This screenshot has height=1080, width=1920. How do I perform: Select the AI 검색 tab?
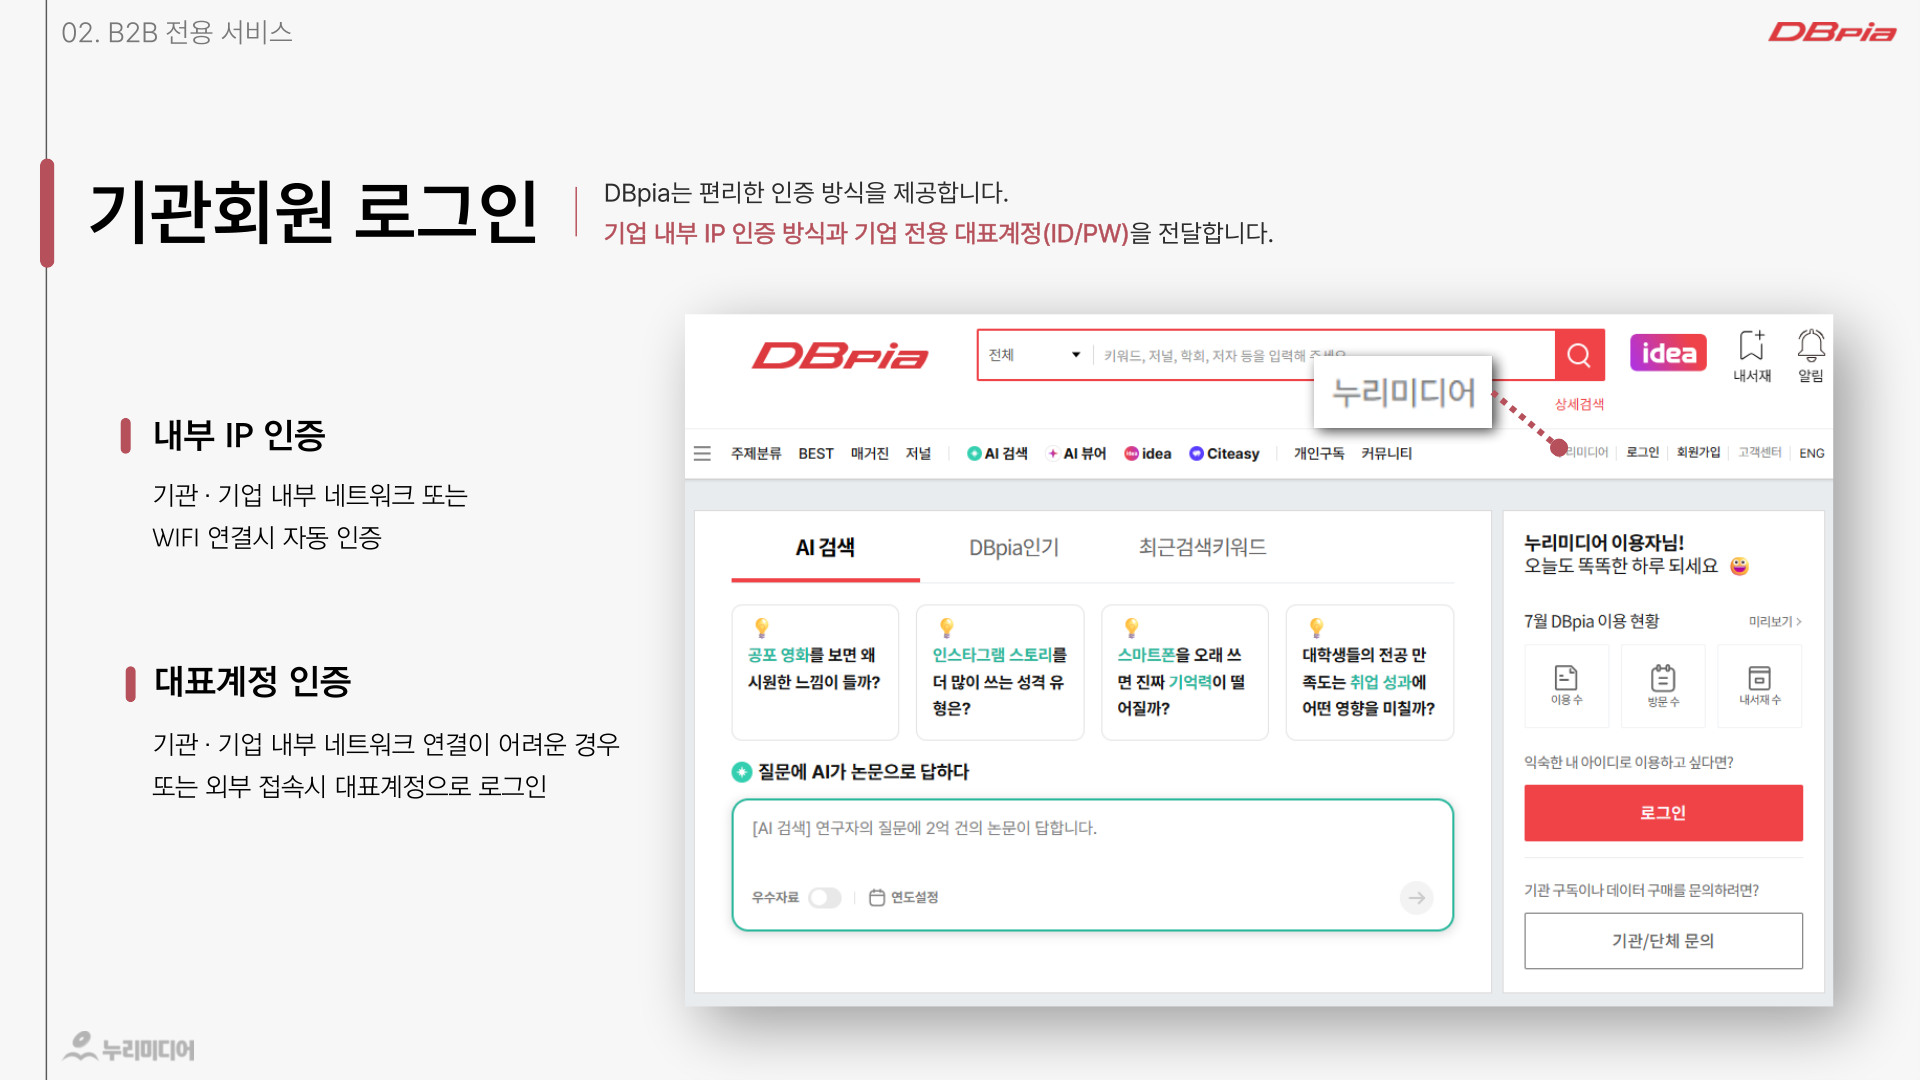(825, 547)
